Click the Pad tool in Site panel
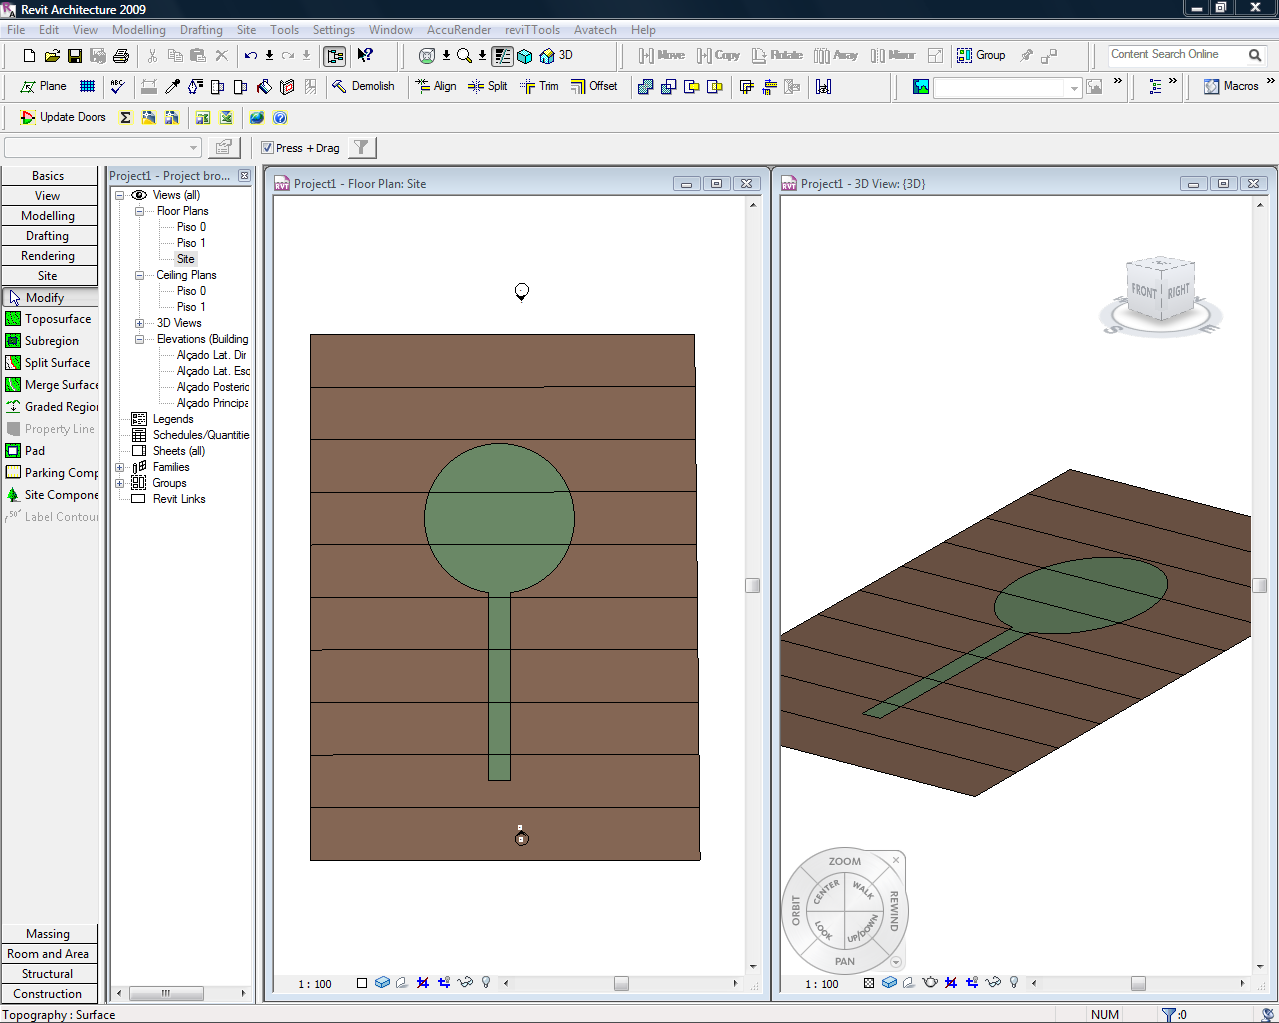Image resolution: width=1279 pixels, height=1023 pixels. click(34, 451)
